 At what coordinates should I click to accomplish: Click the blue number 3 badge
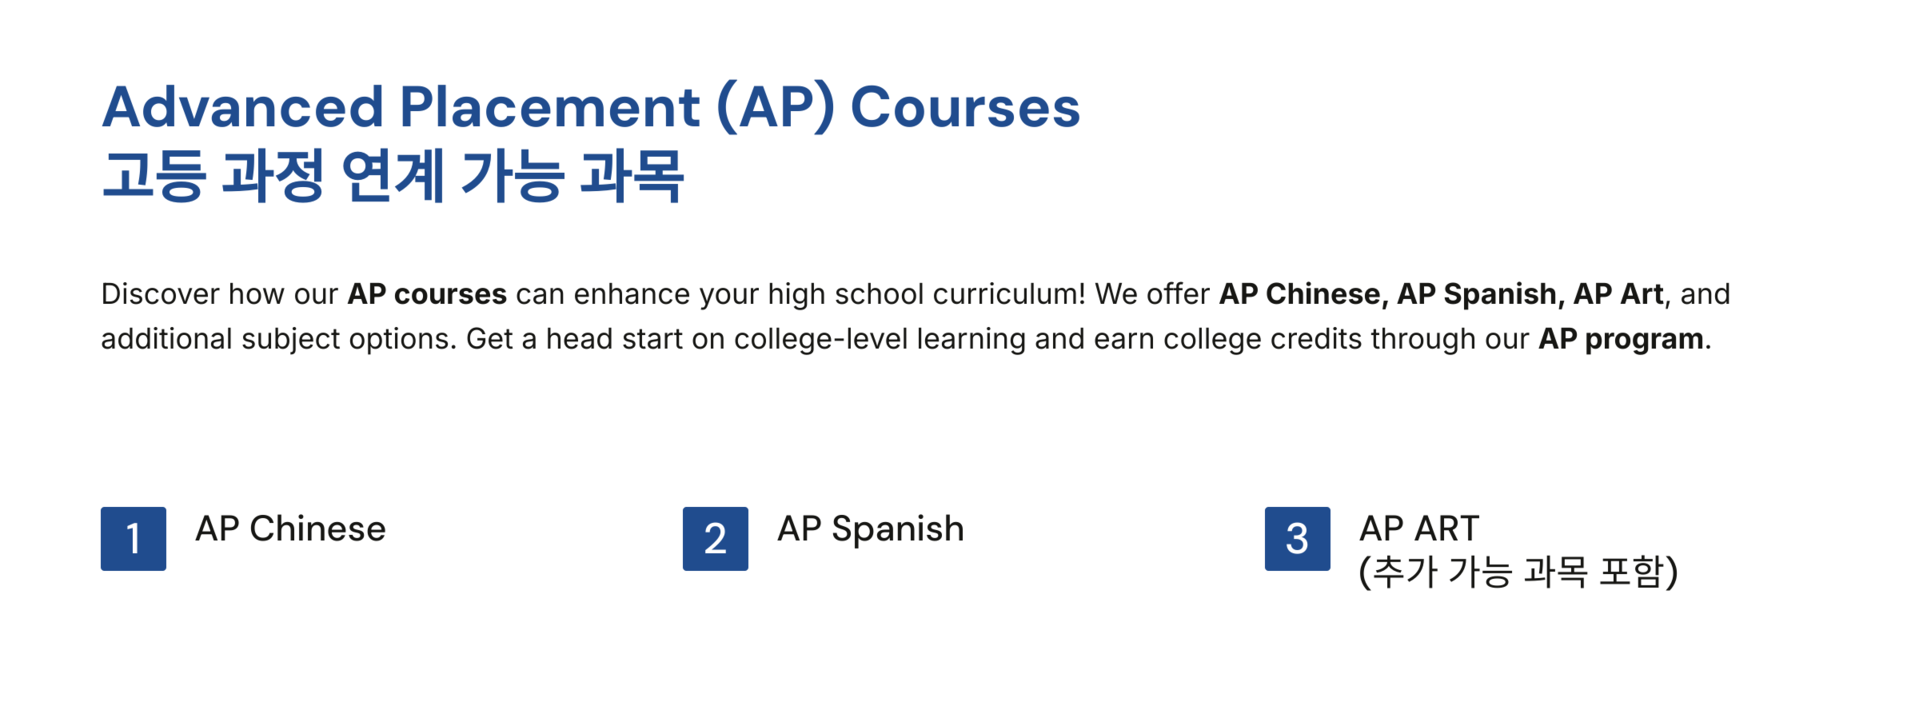pos(1297,539)
